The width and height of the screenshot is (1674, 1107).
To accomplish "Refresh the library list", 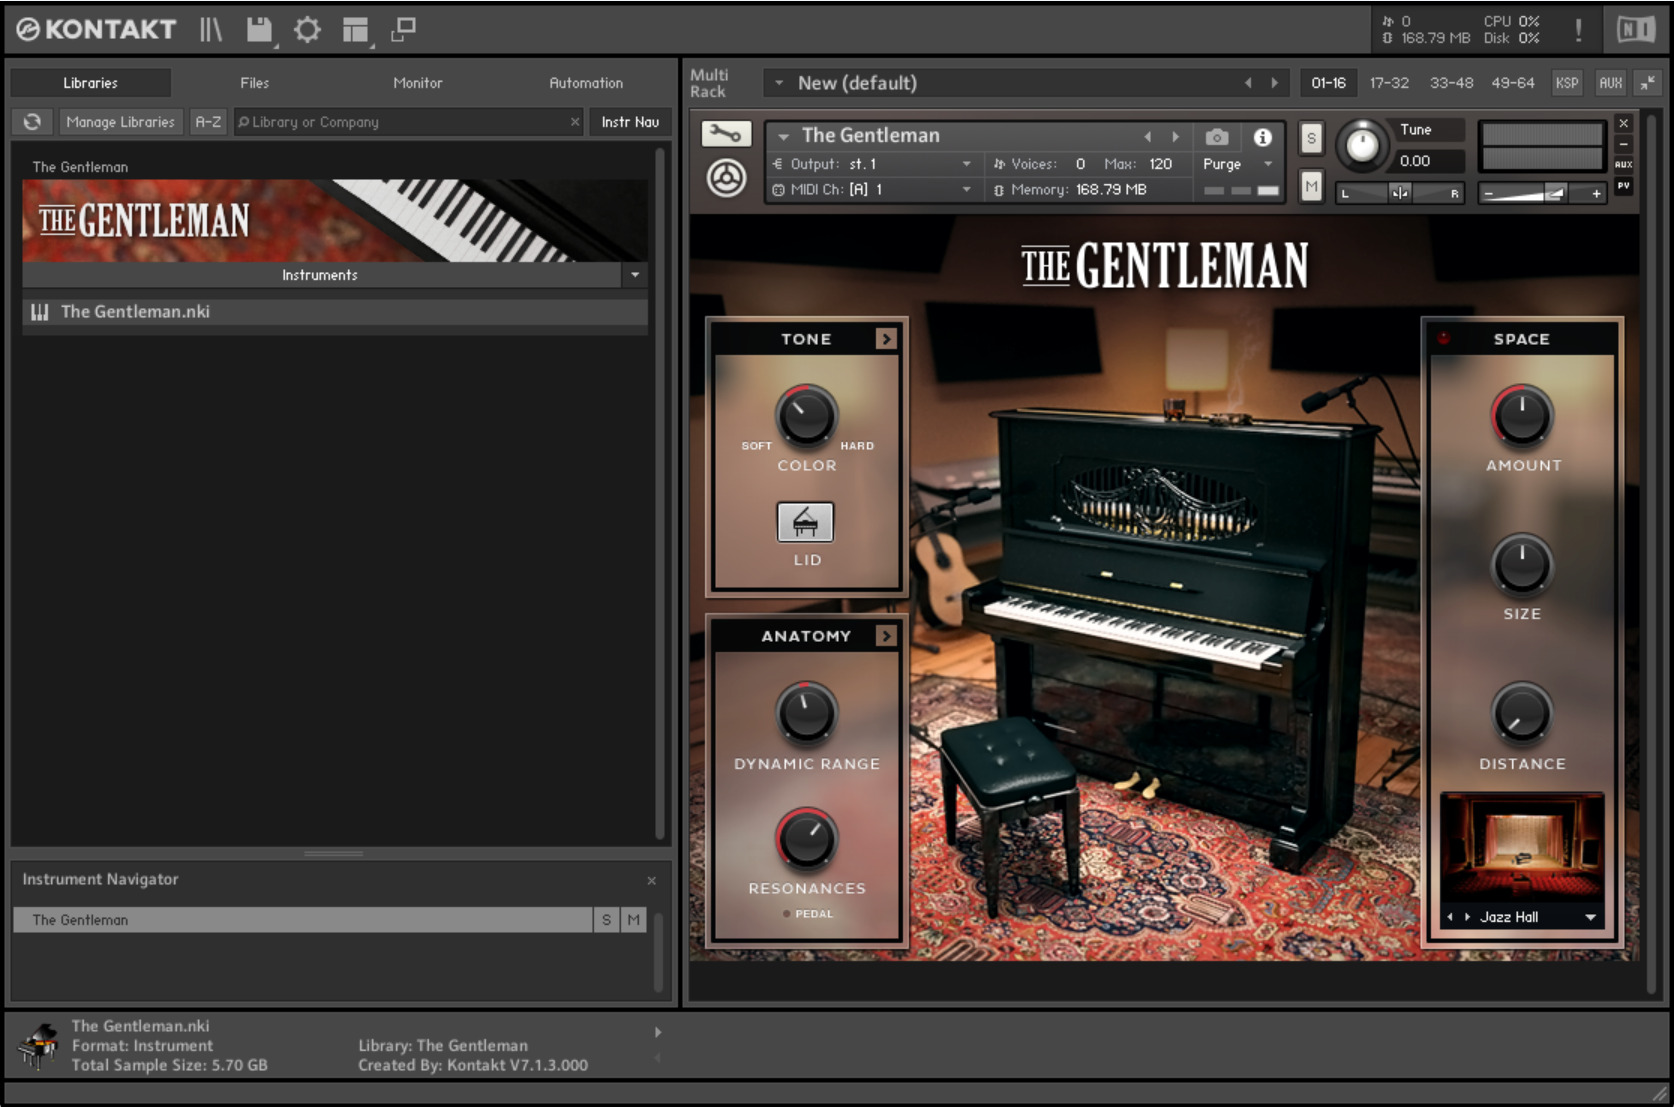I will pos(32,122).
